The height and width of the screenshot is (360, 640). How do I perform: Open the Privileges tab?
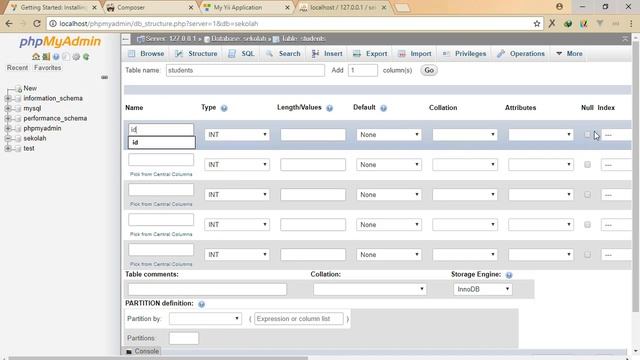click(464, 54)
